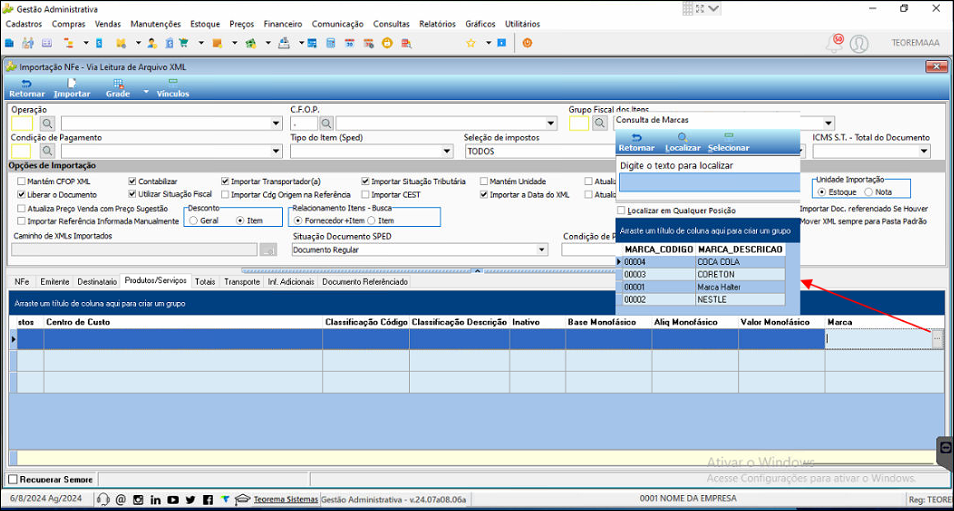
Task: Open the C.F.O.P. dropdown list
Action: click(x=551, y=123)
